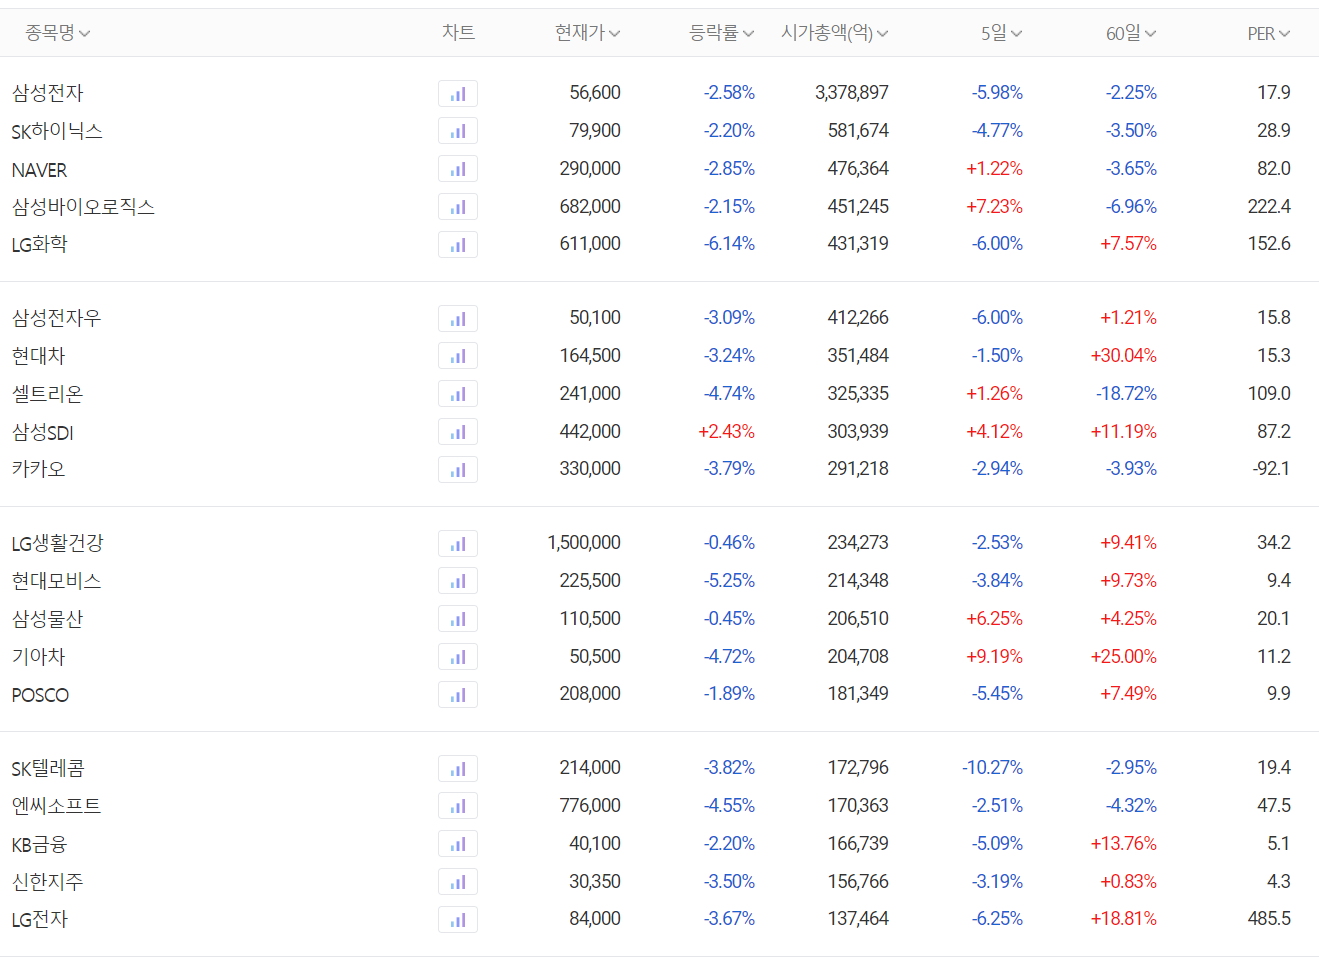Sort by PER column header
This screenshot has width=1319, height=966.
[1269, 33]
